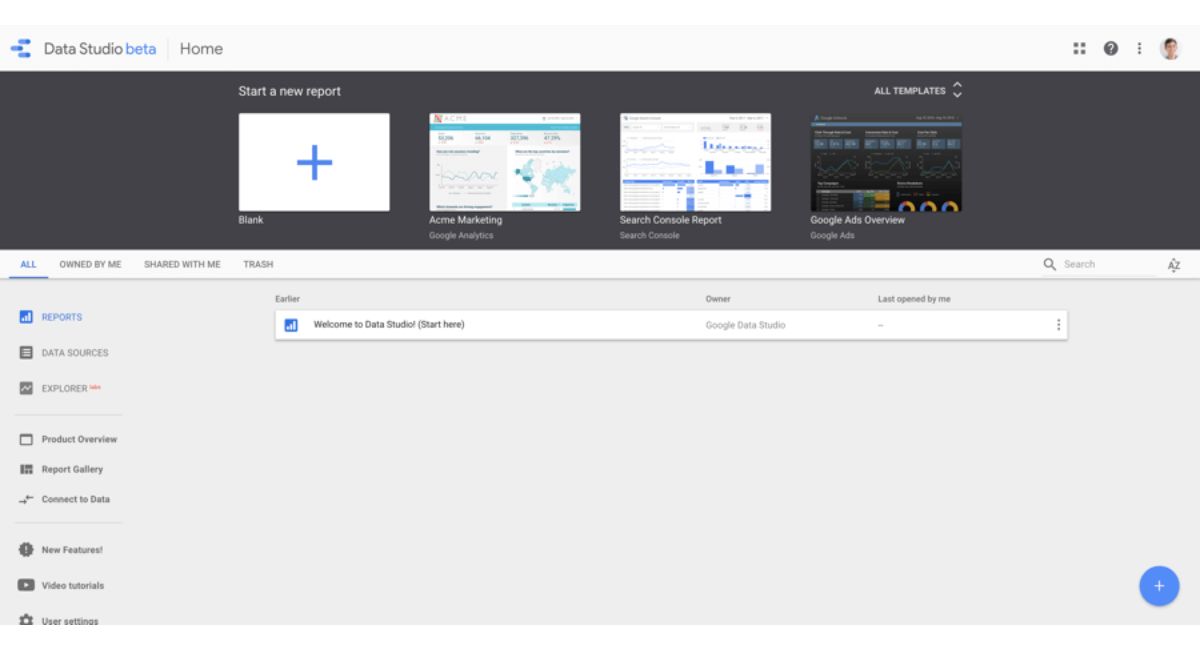Select DATA SOURCES in the sidebar
Viewport: 1200px width, 650px height.
point(75,353)
